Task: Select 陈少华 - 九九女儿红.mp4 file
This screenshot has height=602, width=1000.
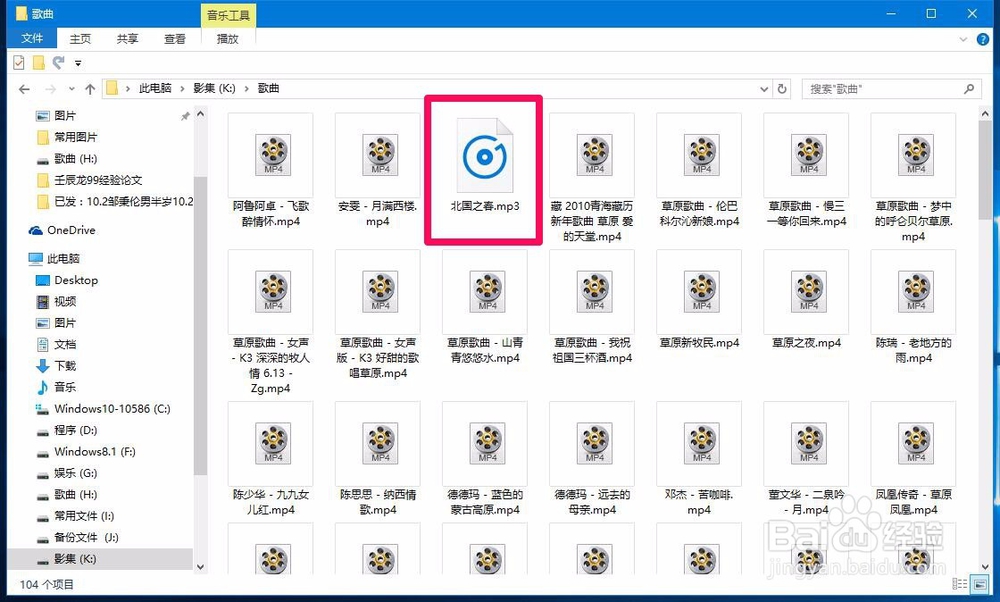Action: coord(270,459)
